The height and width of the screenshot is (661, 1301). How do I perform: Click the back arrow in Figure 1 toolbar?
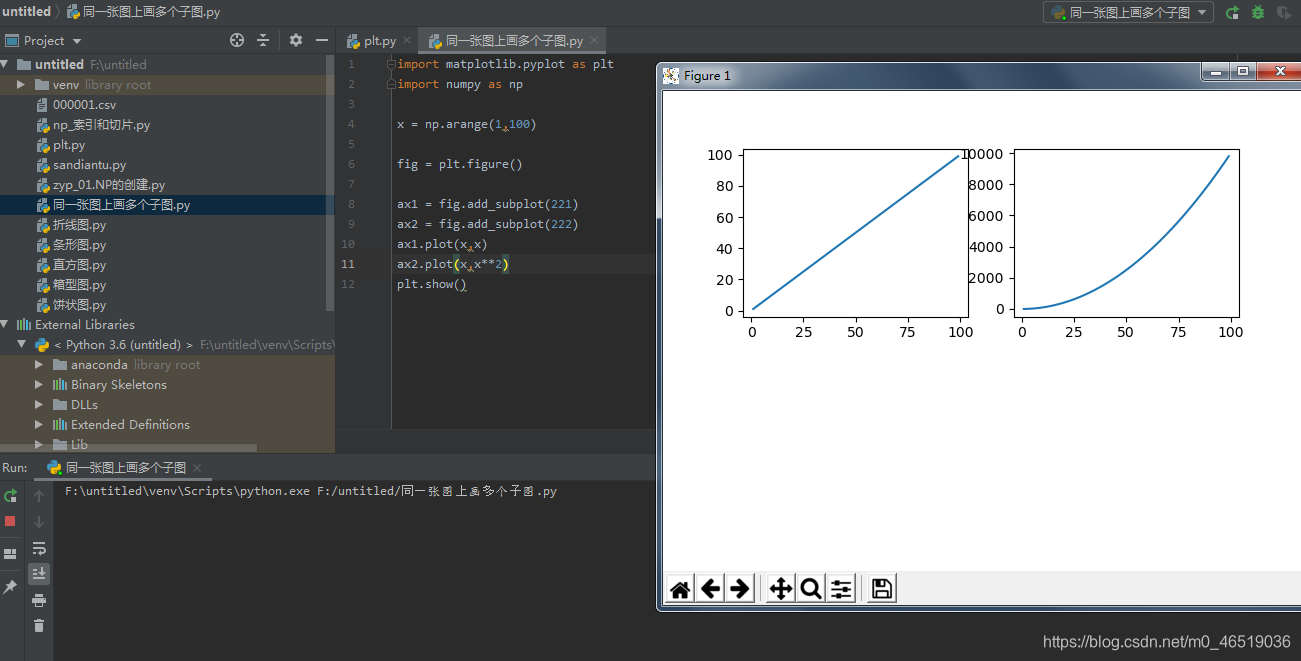(710, 589)
